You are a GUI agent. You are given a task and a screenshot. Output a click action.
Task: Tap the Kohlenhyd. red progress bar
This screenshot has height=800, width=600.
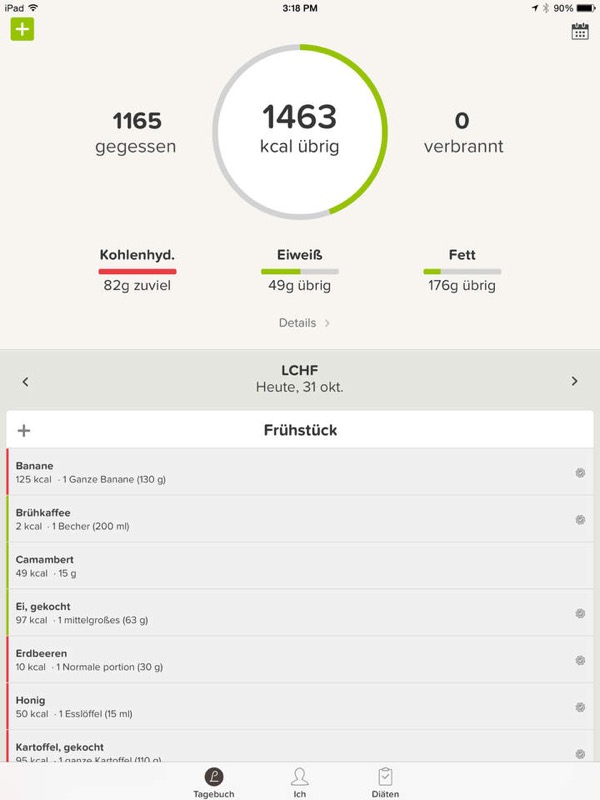click(138, 271)
